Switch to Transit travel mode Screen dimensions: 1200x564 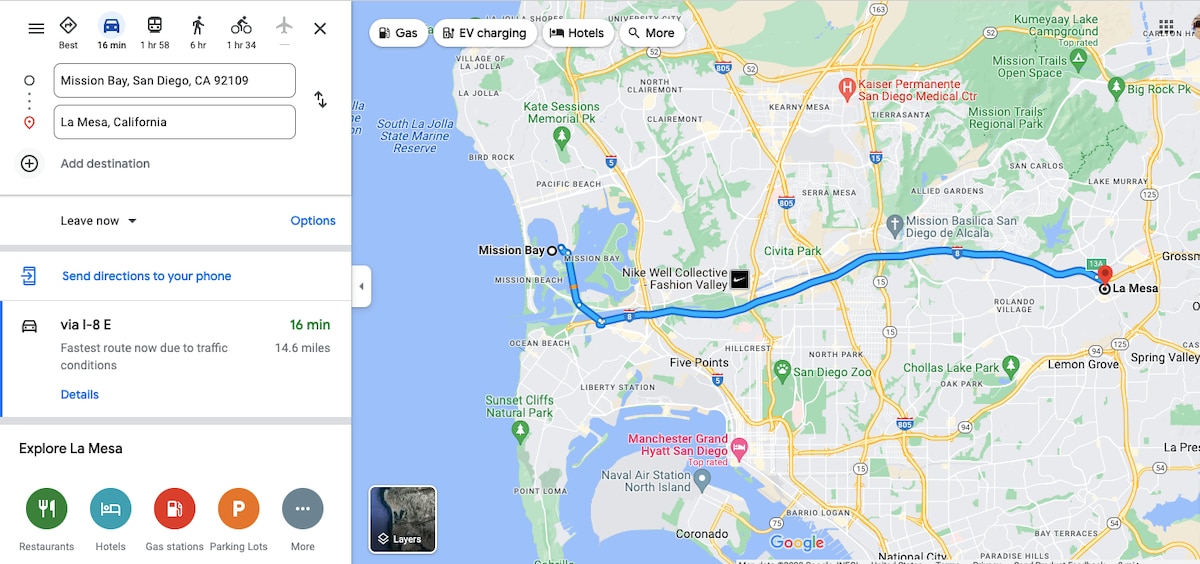click(x=155, y=32)
